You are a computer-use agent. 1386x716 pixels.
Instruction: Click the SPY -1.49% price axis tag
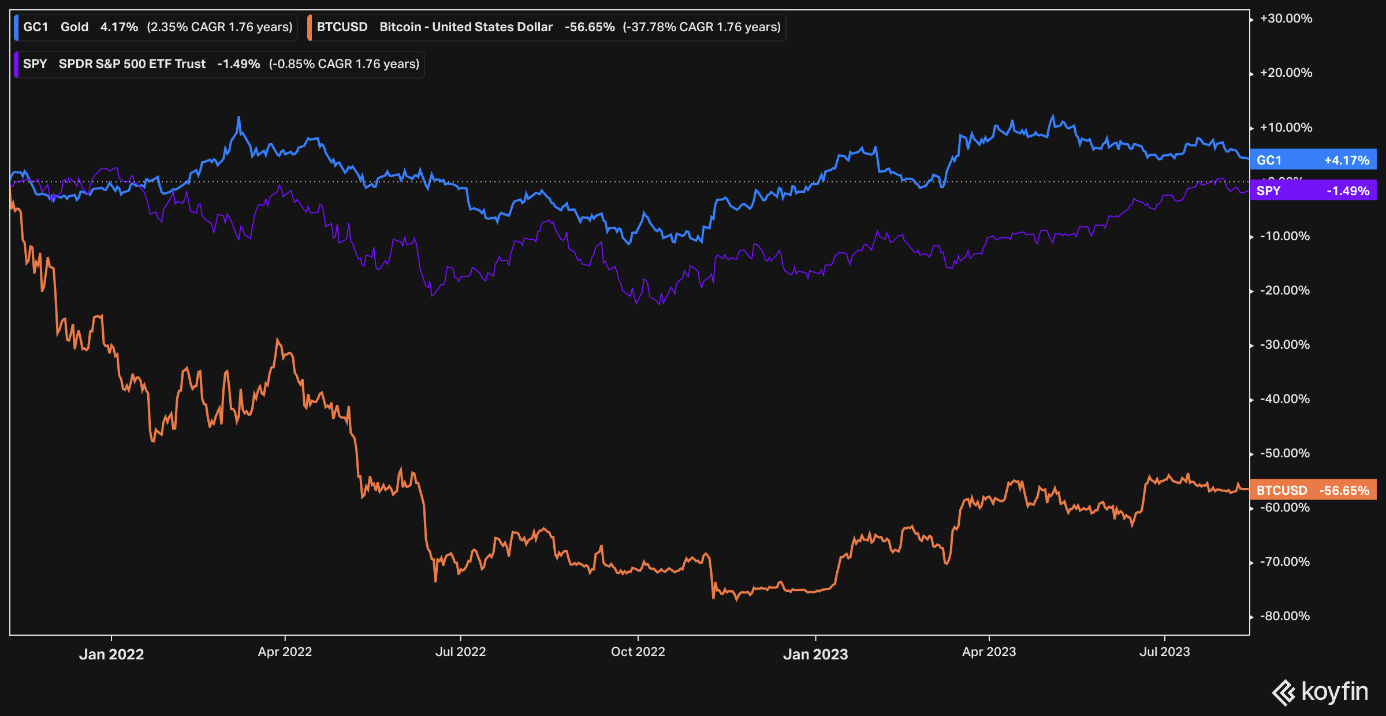click(1313, 190)
